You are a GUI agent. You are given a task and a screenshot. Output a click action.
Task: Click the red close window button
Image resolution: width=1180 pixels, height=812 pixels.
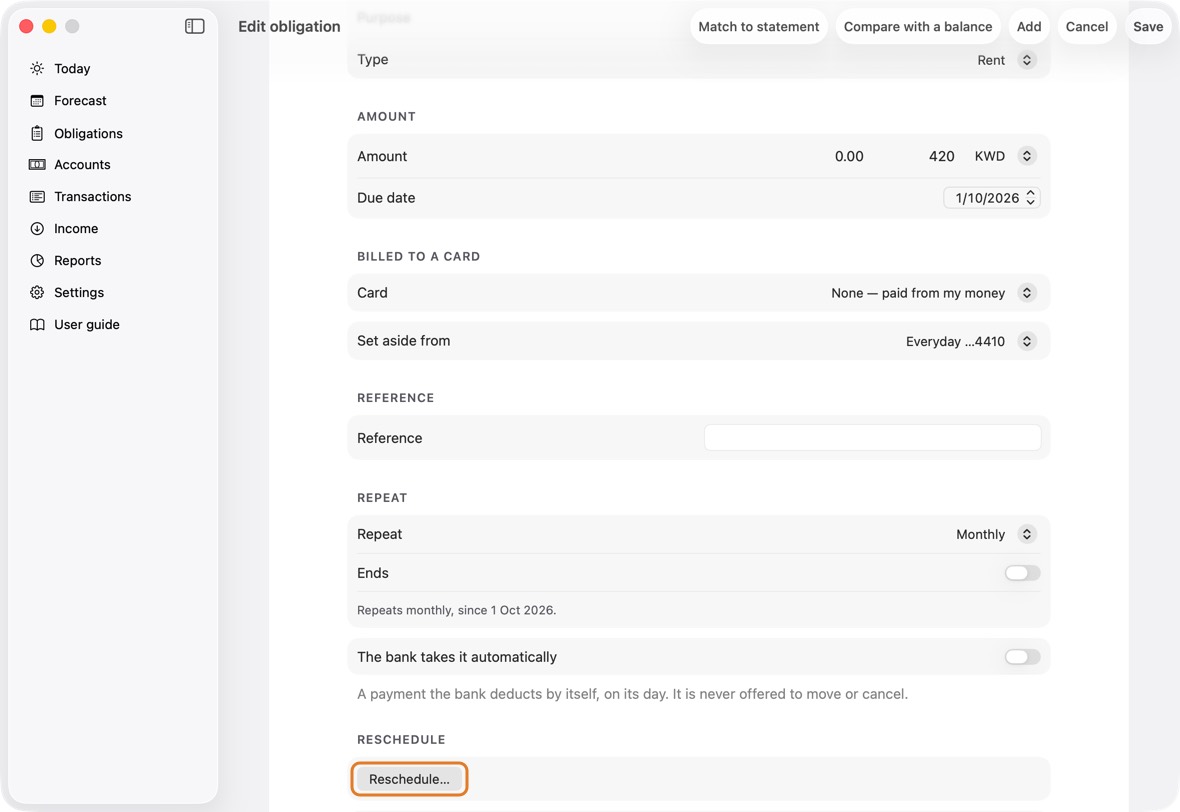(26, 26)
